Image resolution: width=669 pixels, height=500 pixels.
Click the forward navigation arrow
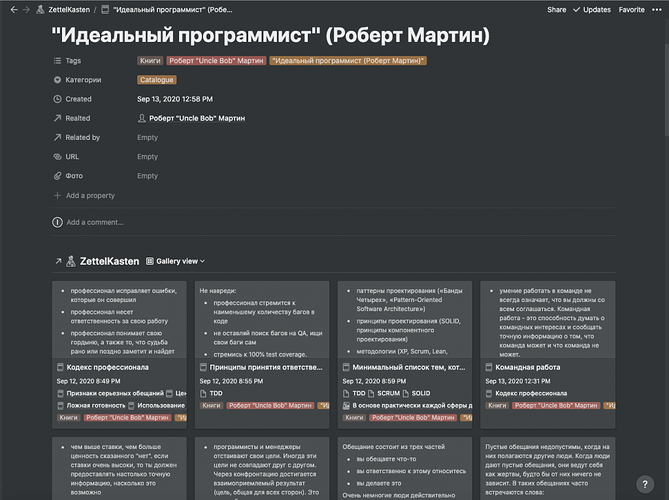click(x=25, y=9)
